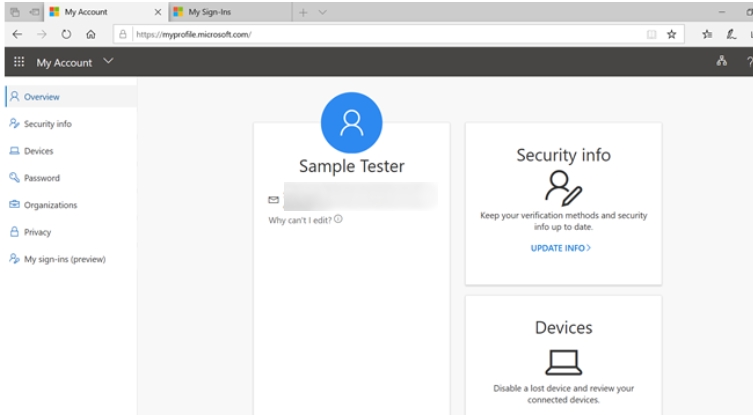Click the Sample Tester profile avatar
The height and width of the screenshot is (415, 753).
click(x=351, y=122)
